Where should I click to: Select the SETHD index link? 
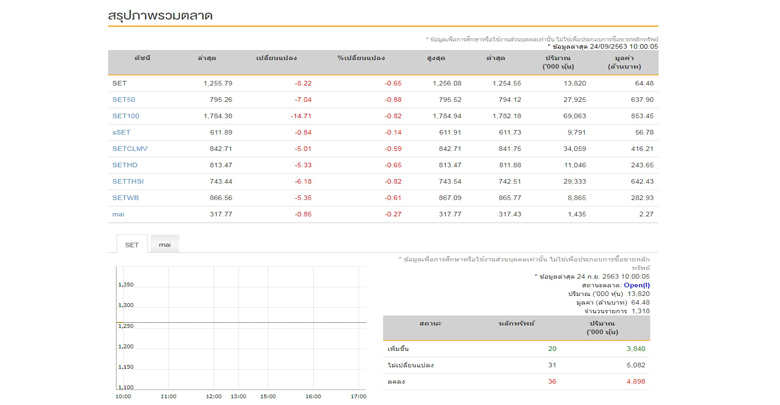pos(124,165)
